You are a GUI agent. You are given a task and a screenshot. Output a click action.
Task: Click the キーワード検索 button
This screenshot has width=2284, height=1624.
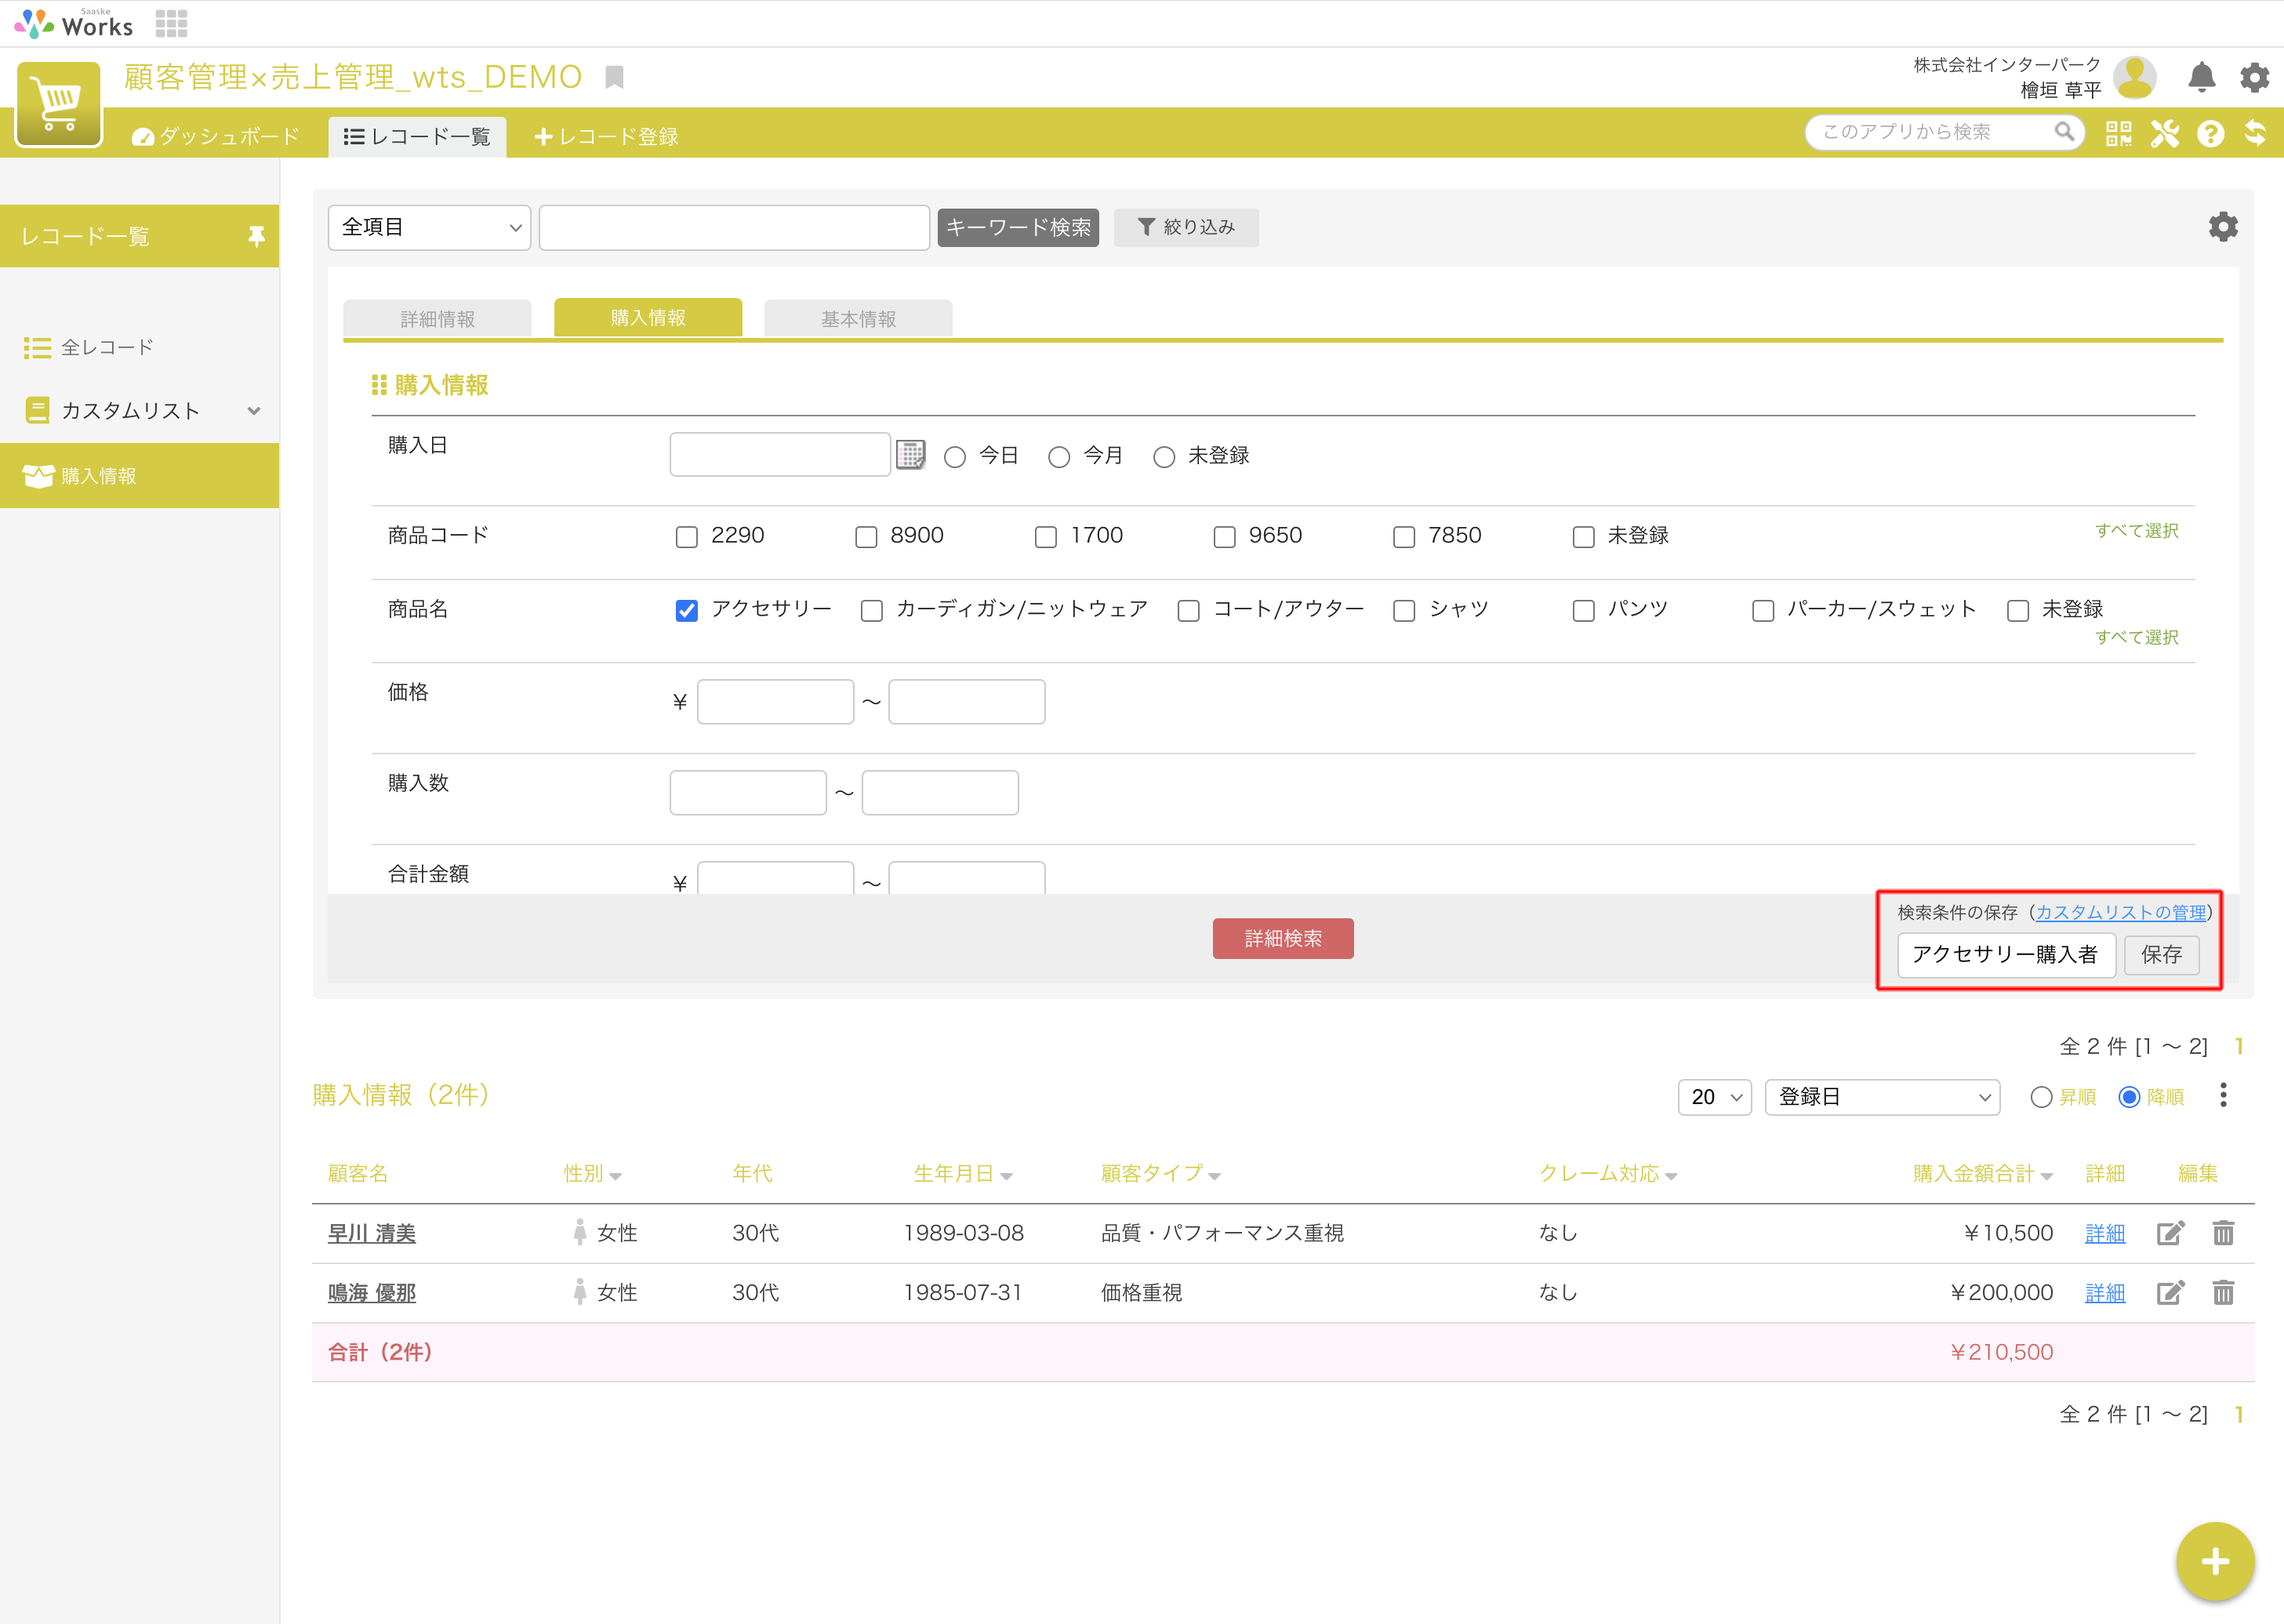coord(1018,227)
